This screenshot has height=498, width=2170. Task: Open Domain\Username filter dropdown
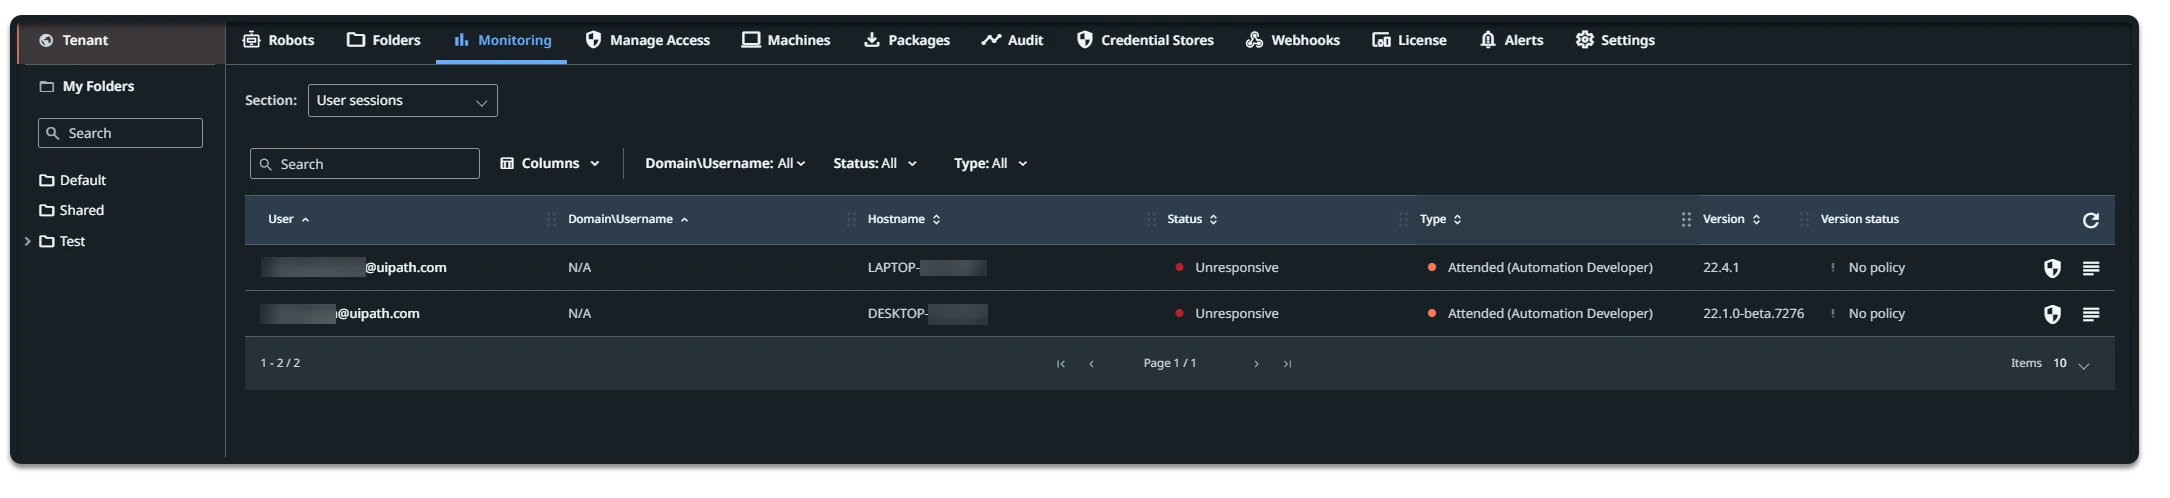point(725,163)
